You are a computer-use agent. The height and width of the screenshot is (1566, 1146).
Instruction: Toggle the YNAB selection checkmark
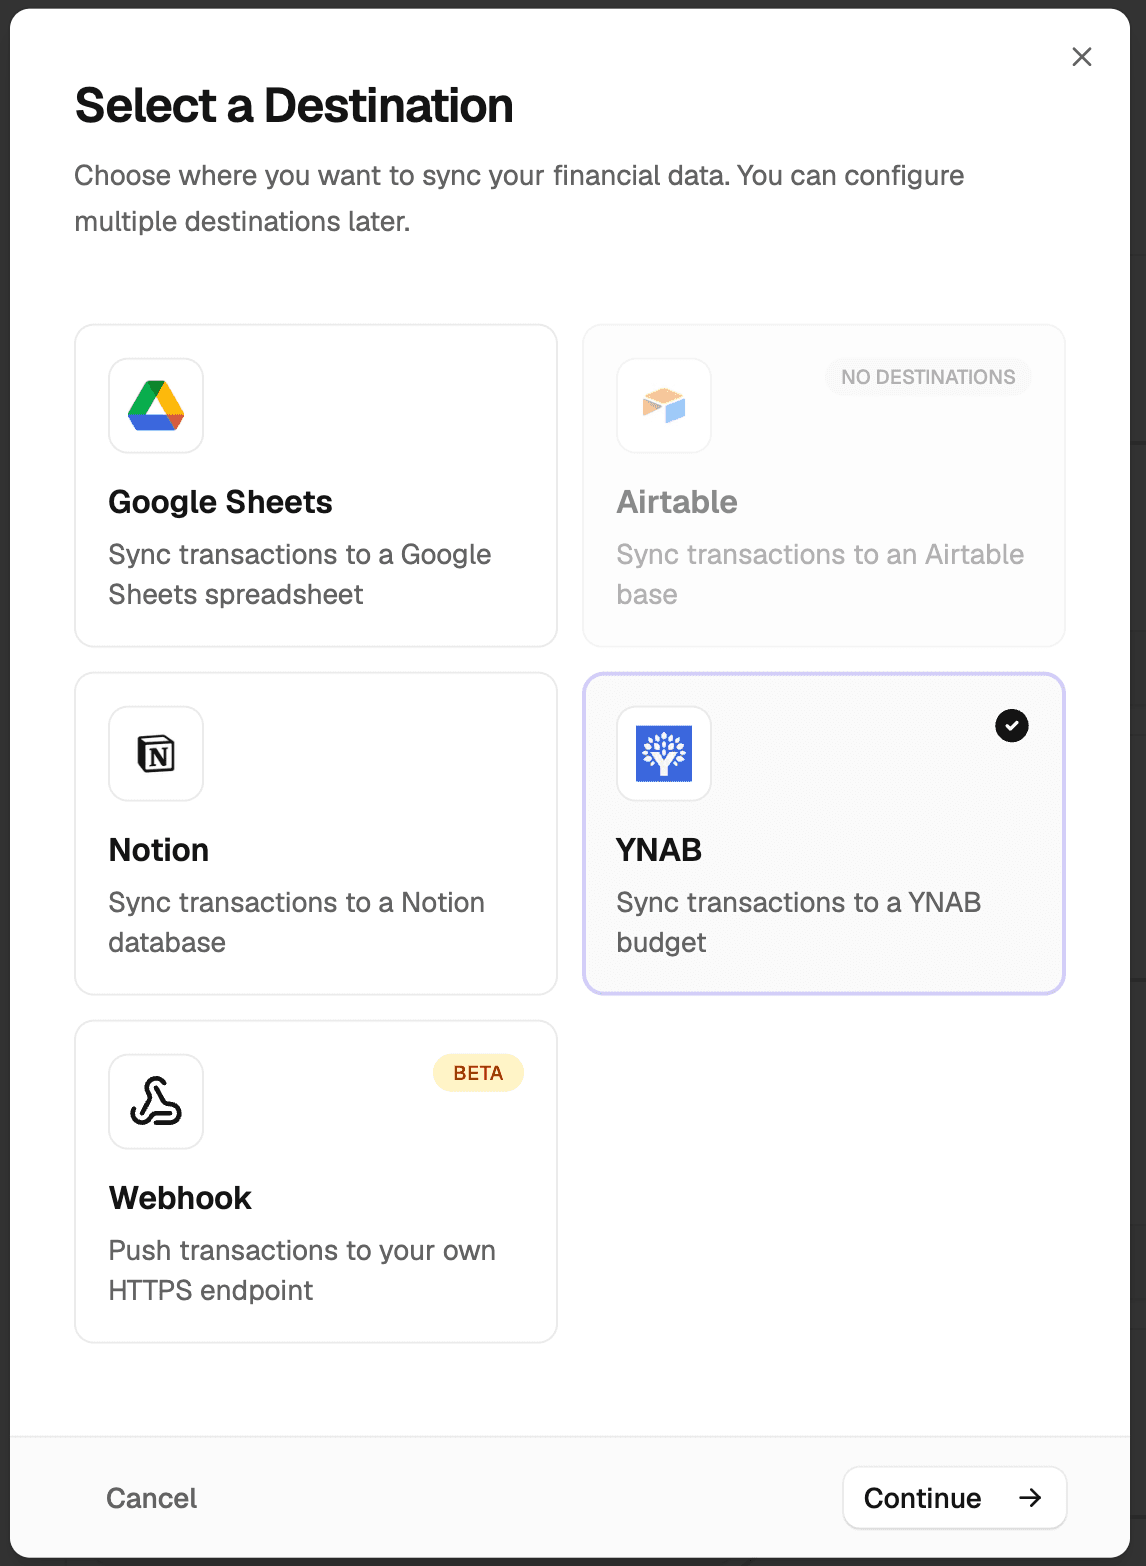1011,725
